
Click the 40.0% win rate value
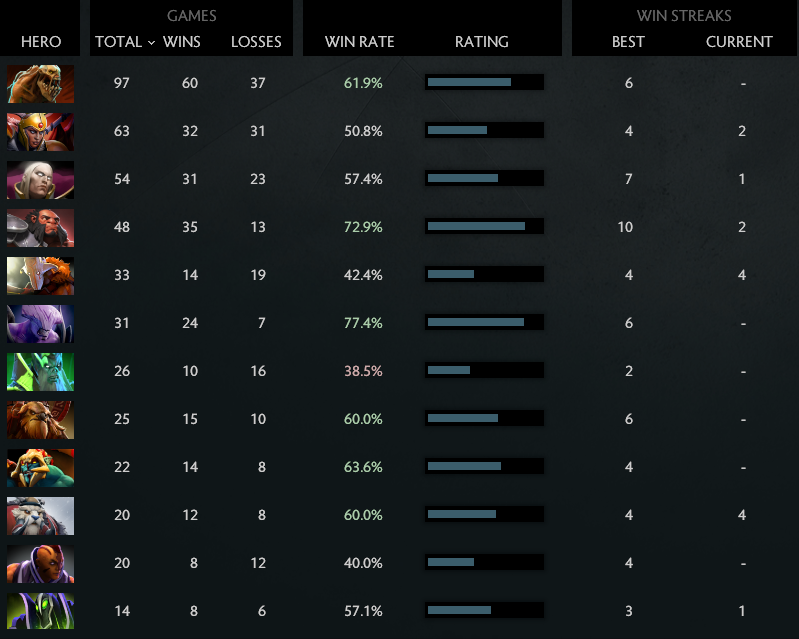[363, 563]
